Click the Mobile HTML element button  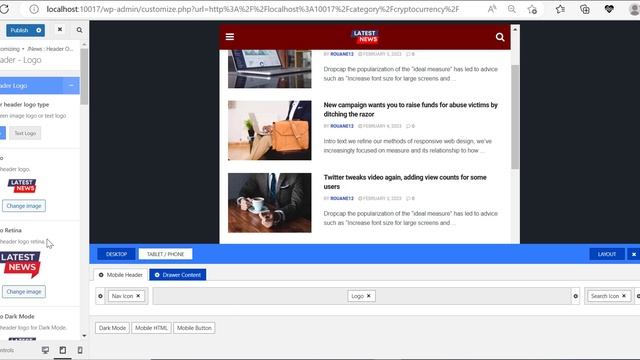click(x=151, y=328)
